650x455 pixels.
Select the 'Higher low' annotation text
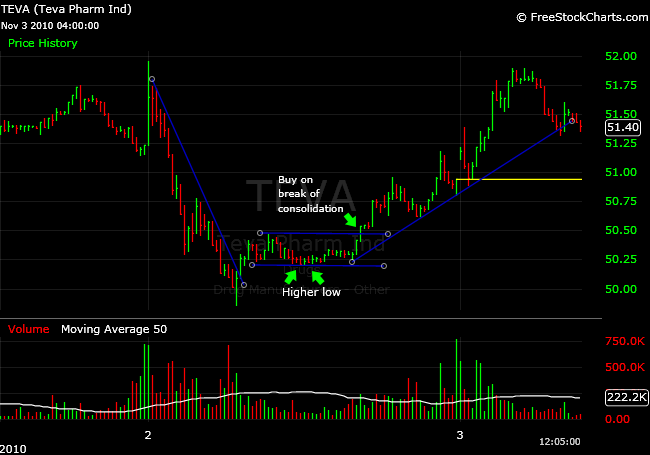(x=311, y=292)
